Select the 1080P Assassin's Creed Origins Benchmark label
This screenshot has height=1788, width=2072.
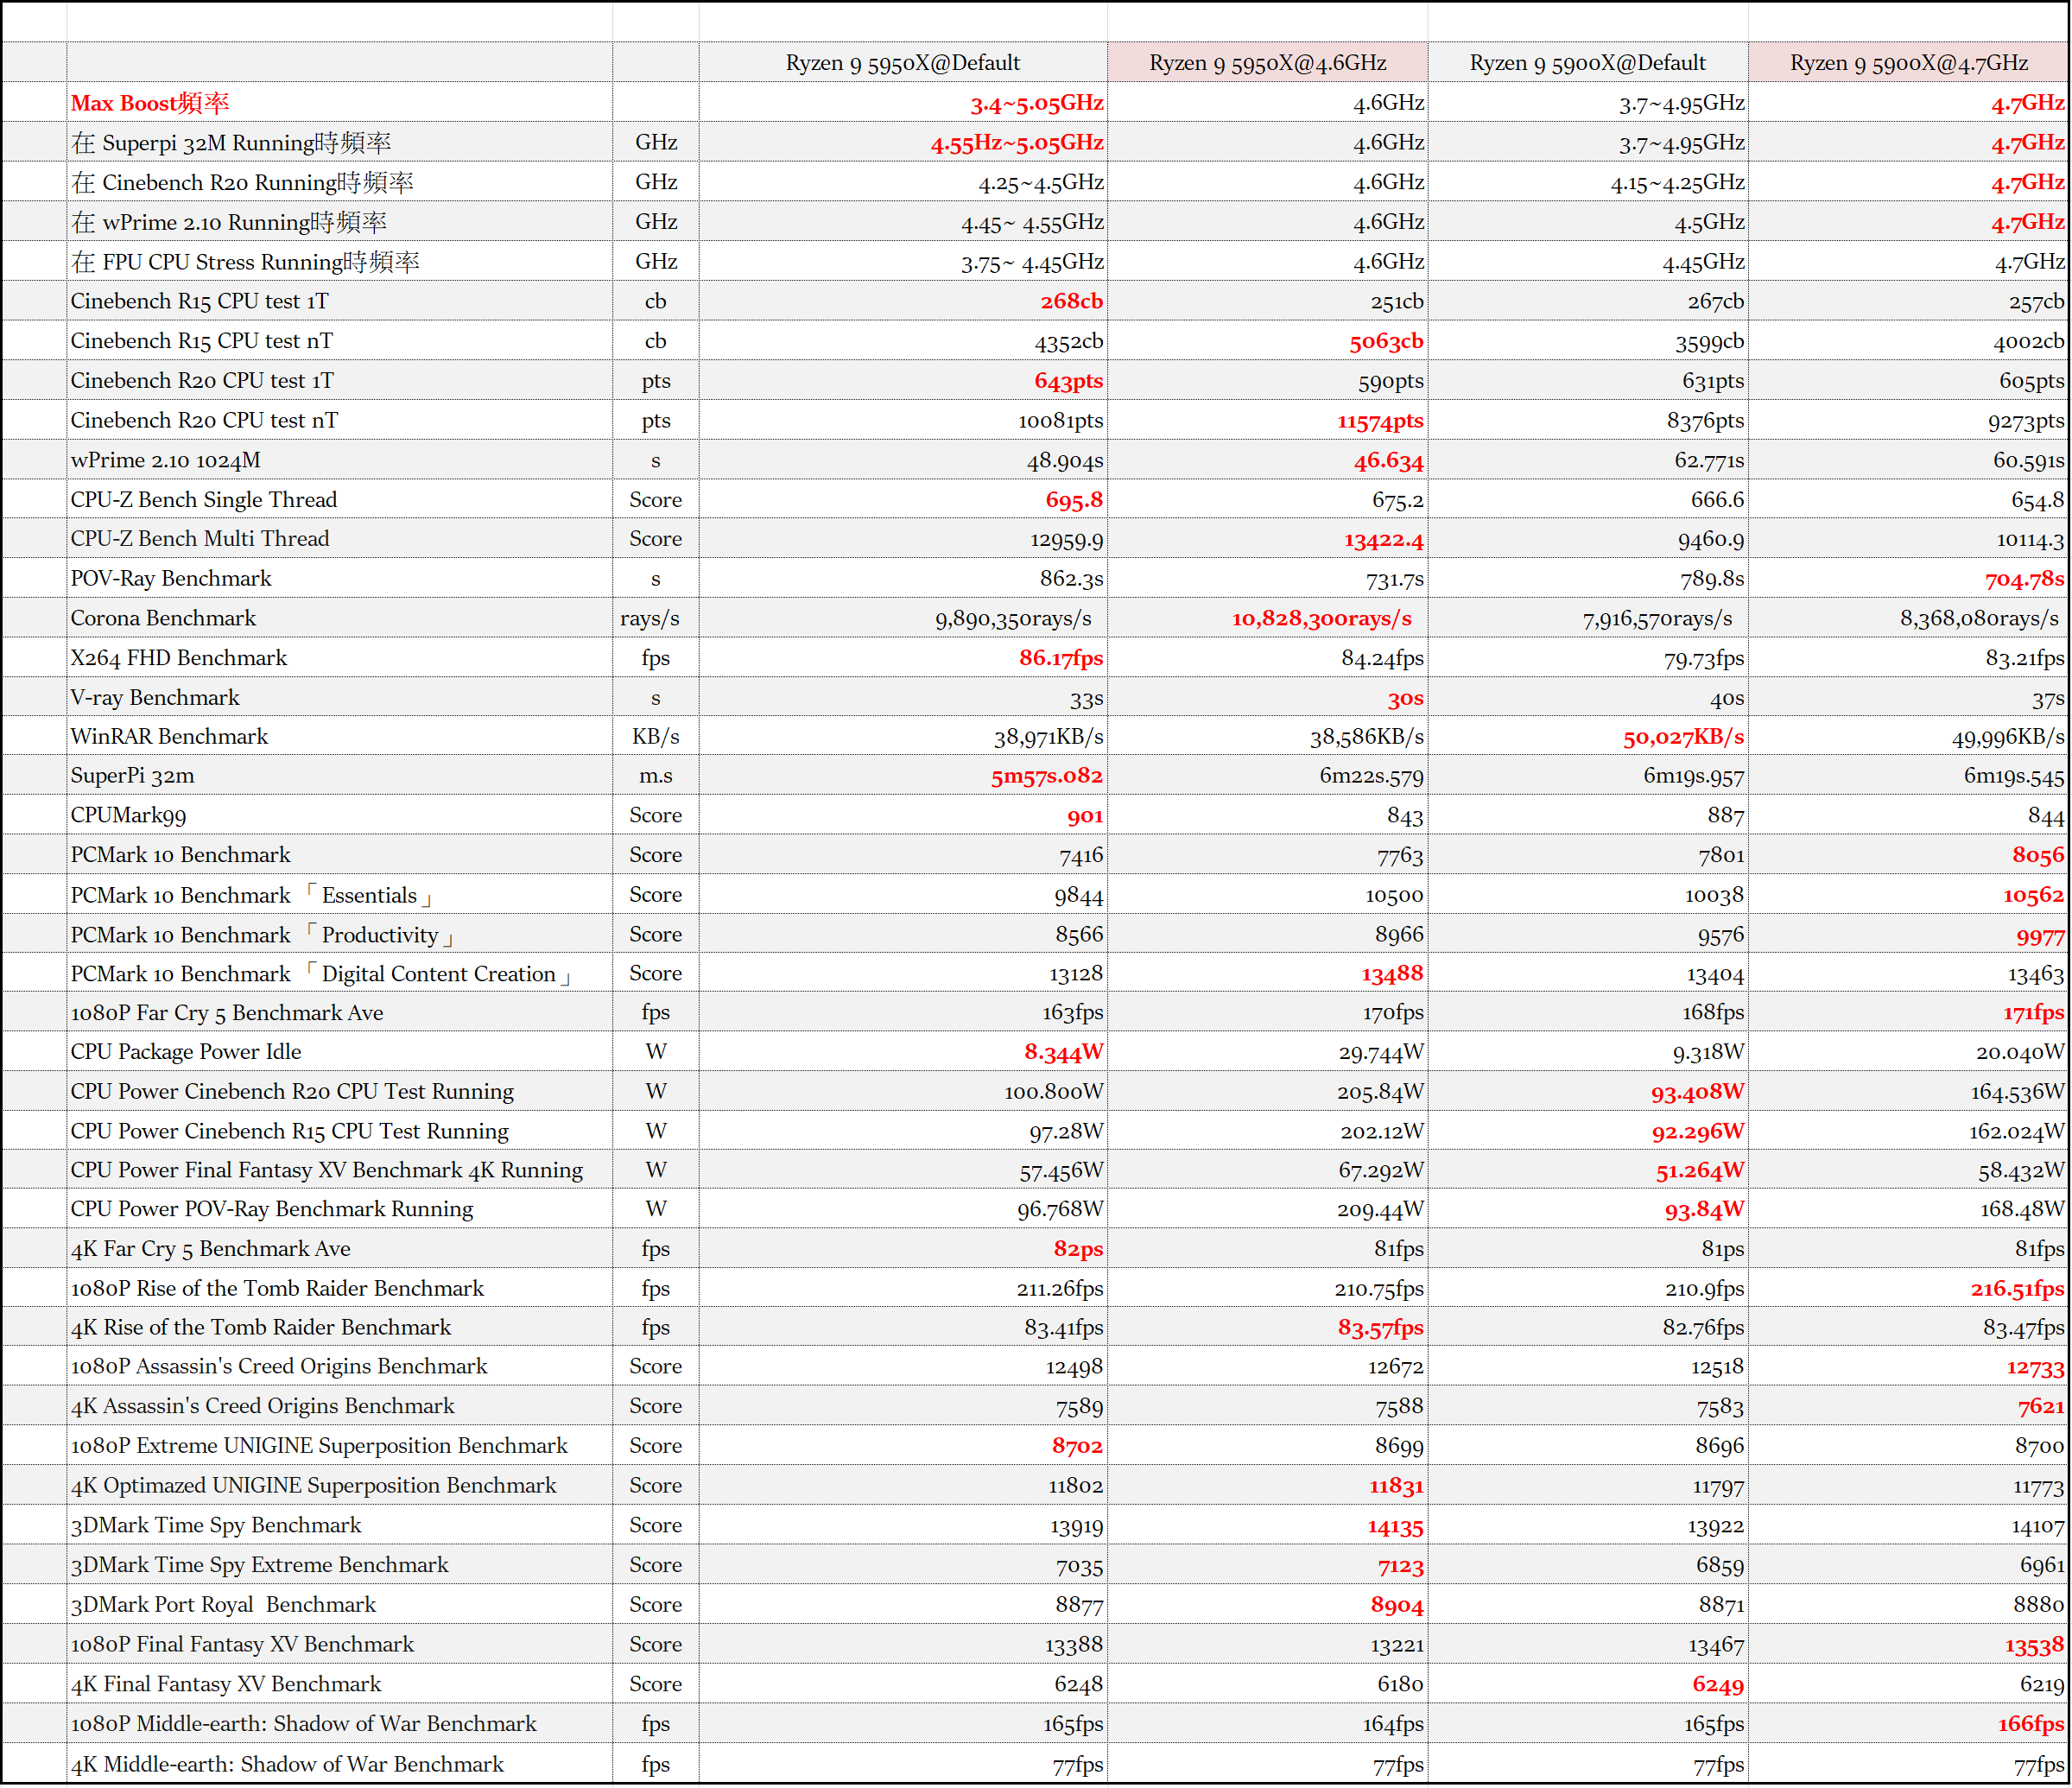[x=279, y=1367]
